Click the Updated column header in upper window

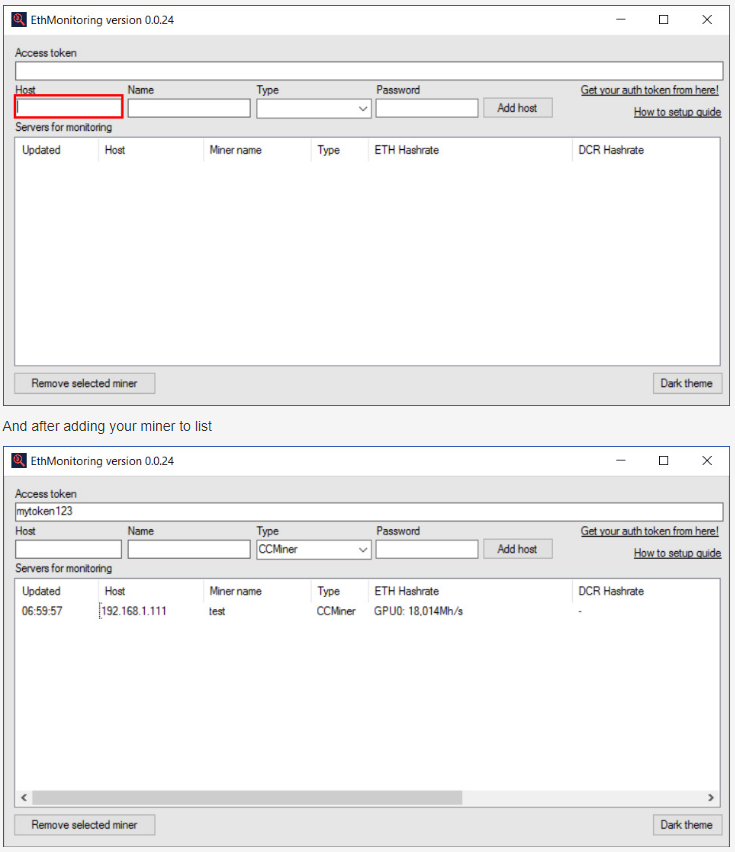[x=41, y=150]
